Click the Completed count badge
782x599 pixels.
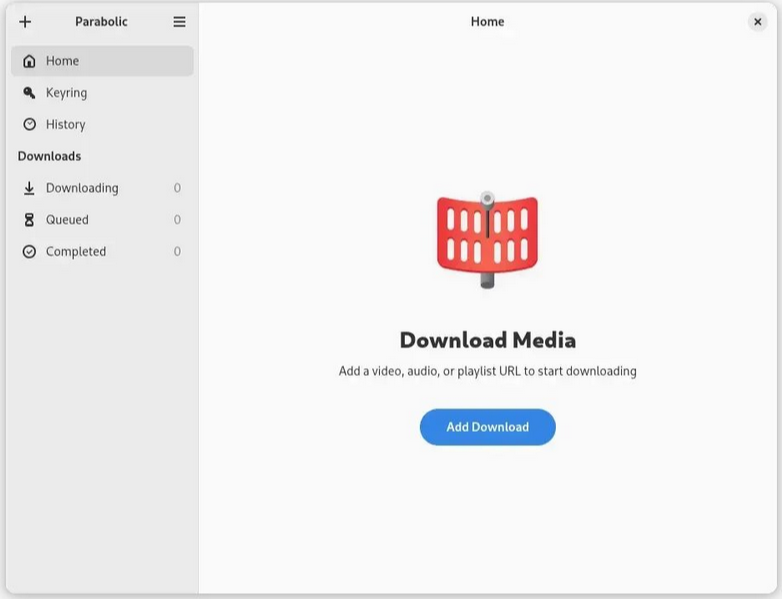tap(177, 252)
